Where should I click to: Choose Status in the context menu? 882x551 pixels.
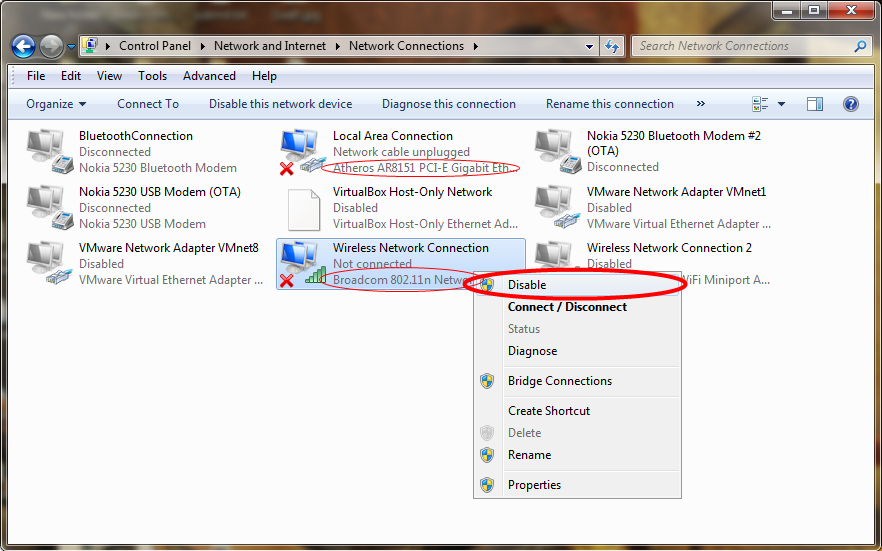pos(577,329)
